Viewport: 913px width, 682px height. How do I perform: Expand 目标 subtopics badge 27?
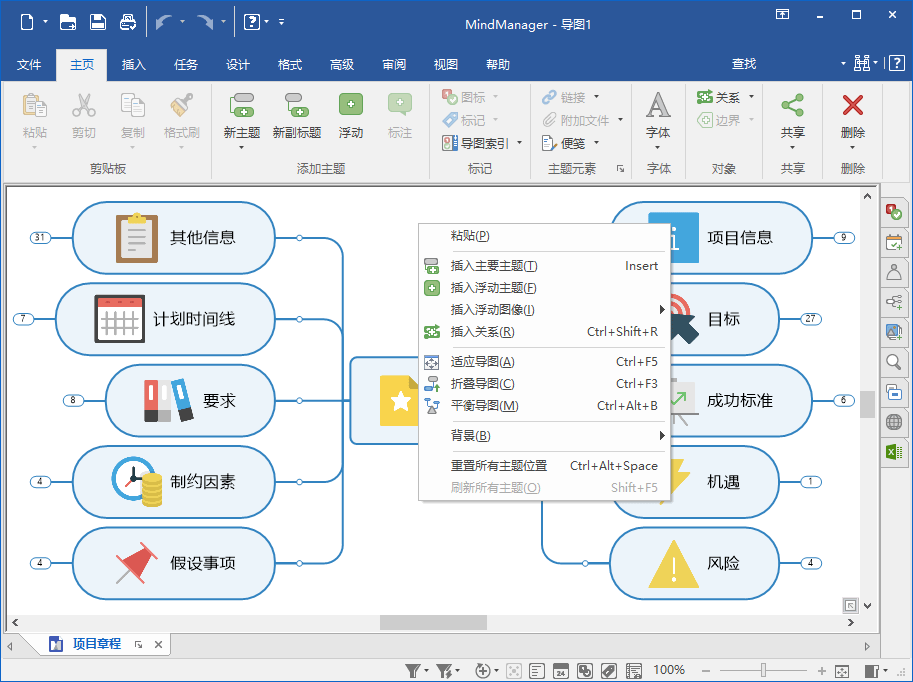click(811, 319)
